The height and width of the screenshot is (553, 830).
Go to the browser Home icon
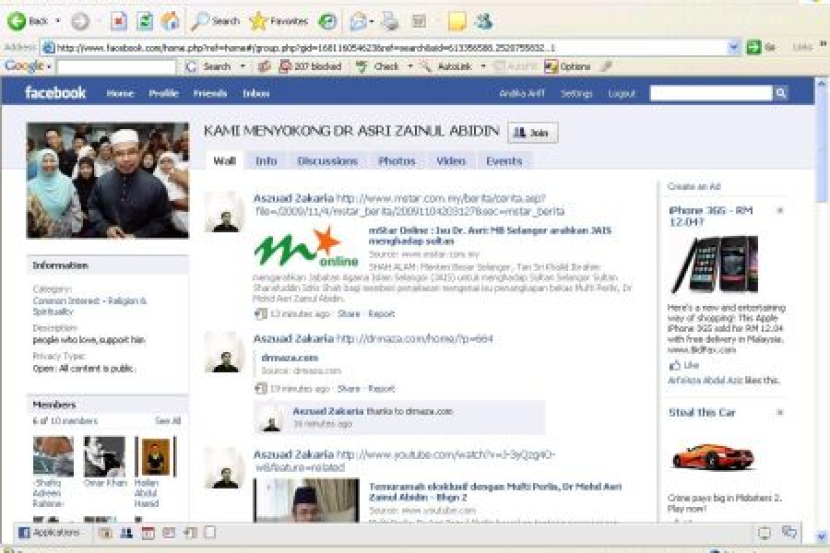(x=171, y=20)
